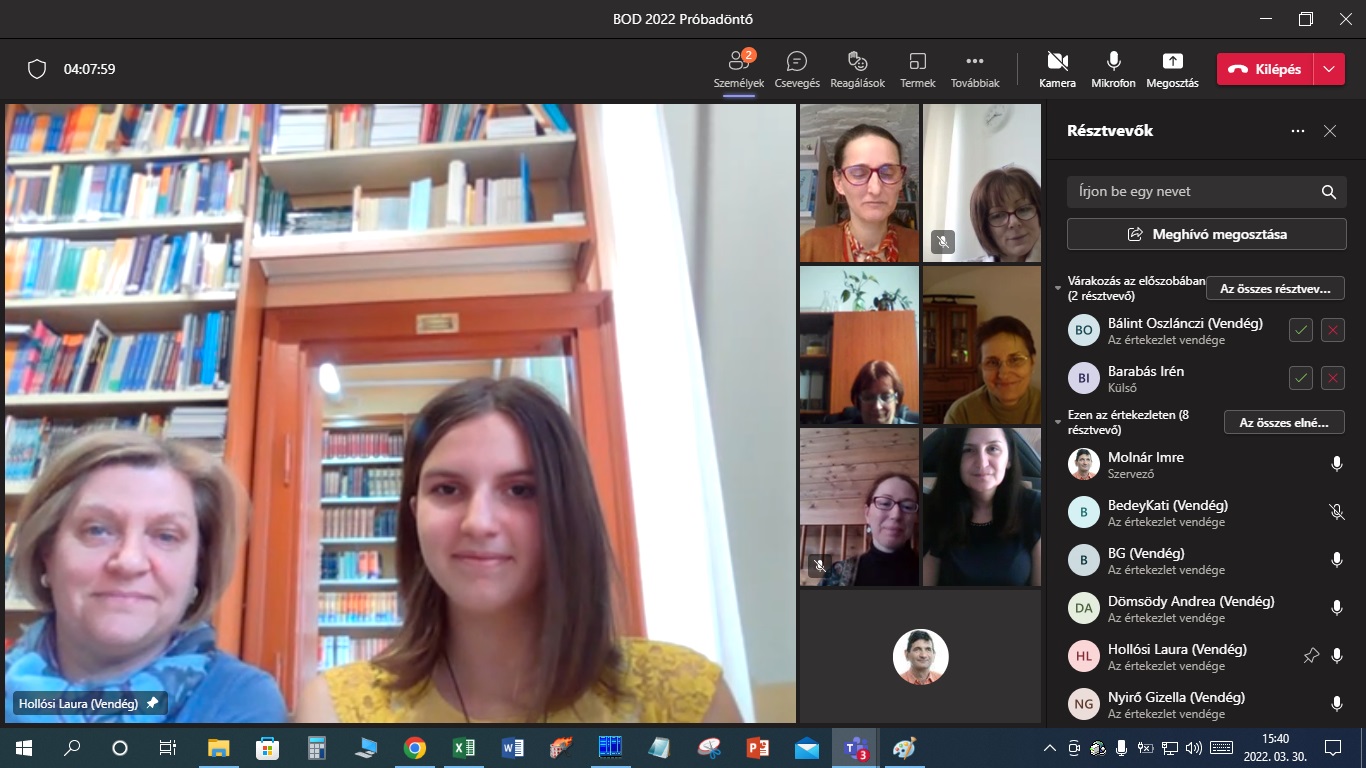Start sharing with the Megosztás button
The image size is (1366, 768).
(x=1172, y=69)
